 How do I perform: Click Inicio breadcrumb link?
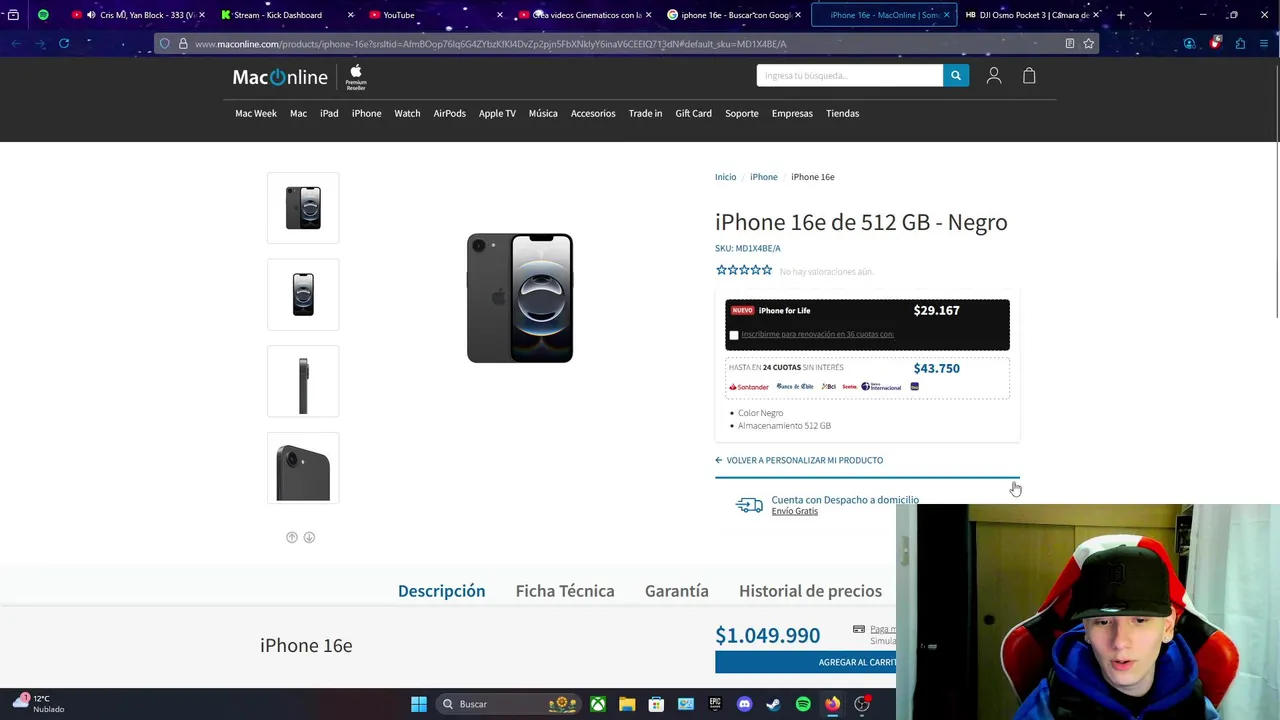(725, 177)
